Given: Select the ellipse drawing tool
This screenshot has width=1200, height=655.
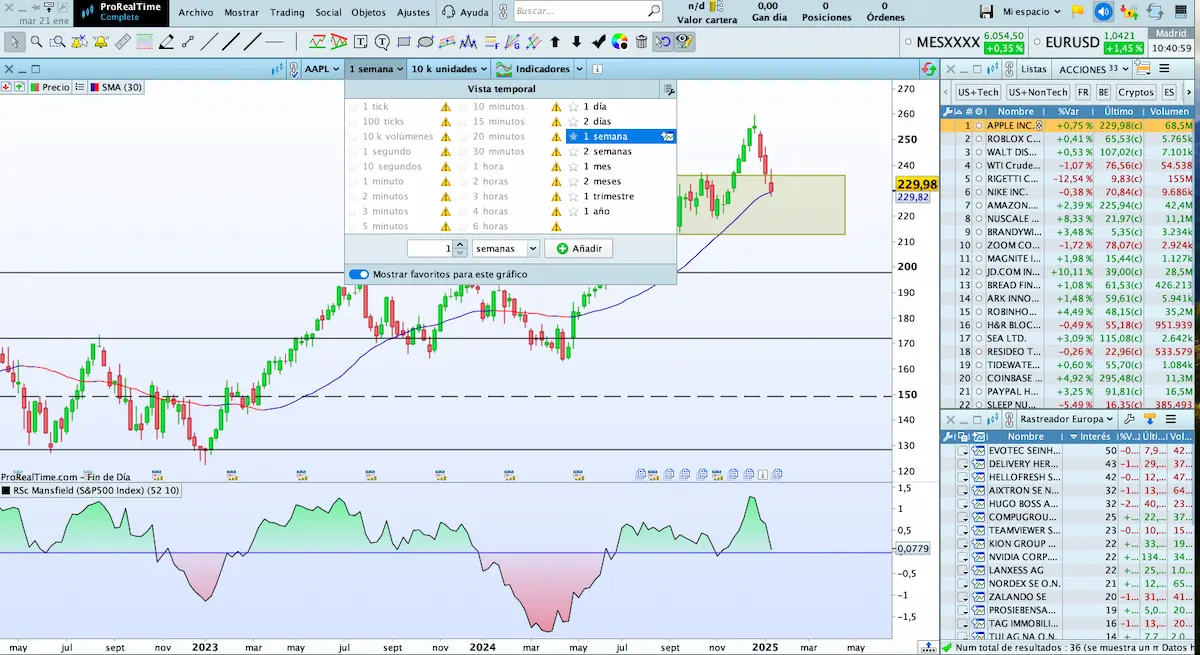Looking at the screenshot, I should 425,42.
